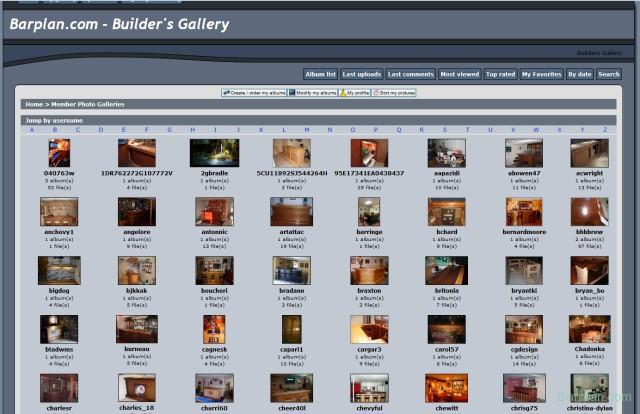This screenshot has height=414, width=640.
Task: Jump to usernames starting with A
Action: click(x=32, y=130)
